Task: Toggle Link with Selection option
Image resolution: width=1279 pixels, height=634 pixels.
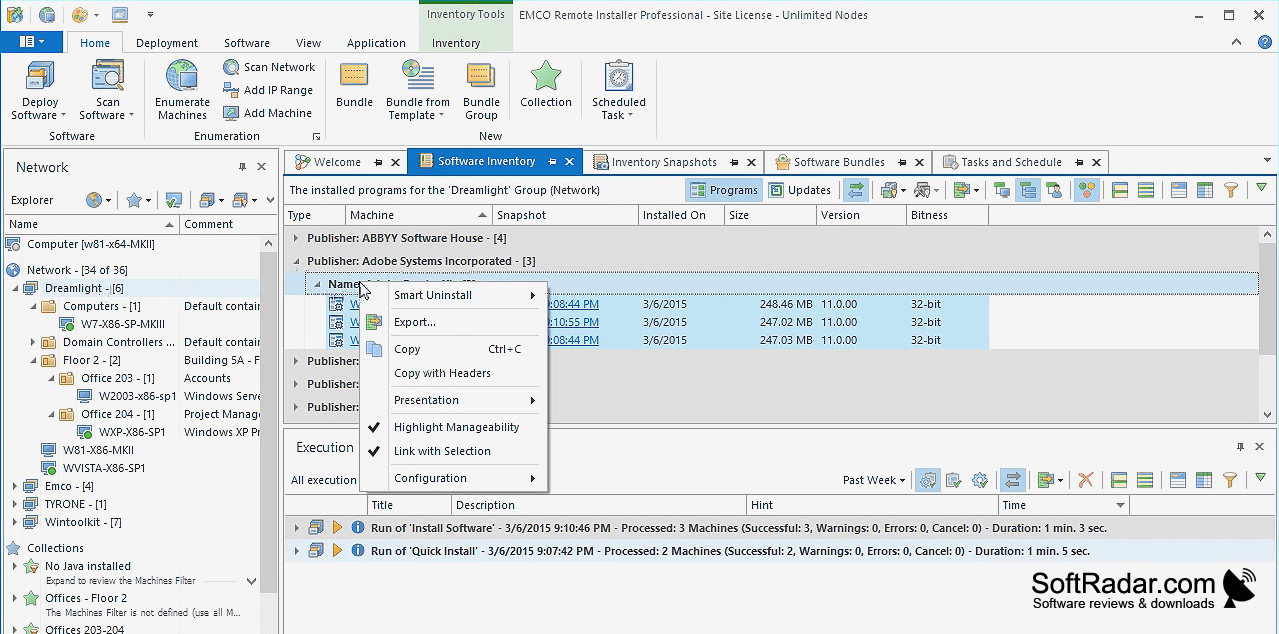Action: pos(442,451)
